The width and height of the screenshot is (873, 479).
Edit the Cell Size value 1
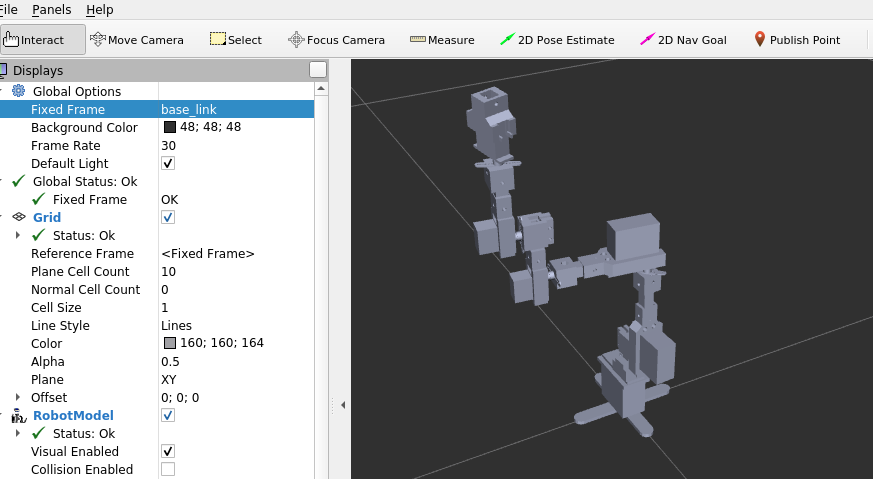237,307
